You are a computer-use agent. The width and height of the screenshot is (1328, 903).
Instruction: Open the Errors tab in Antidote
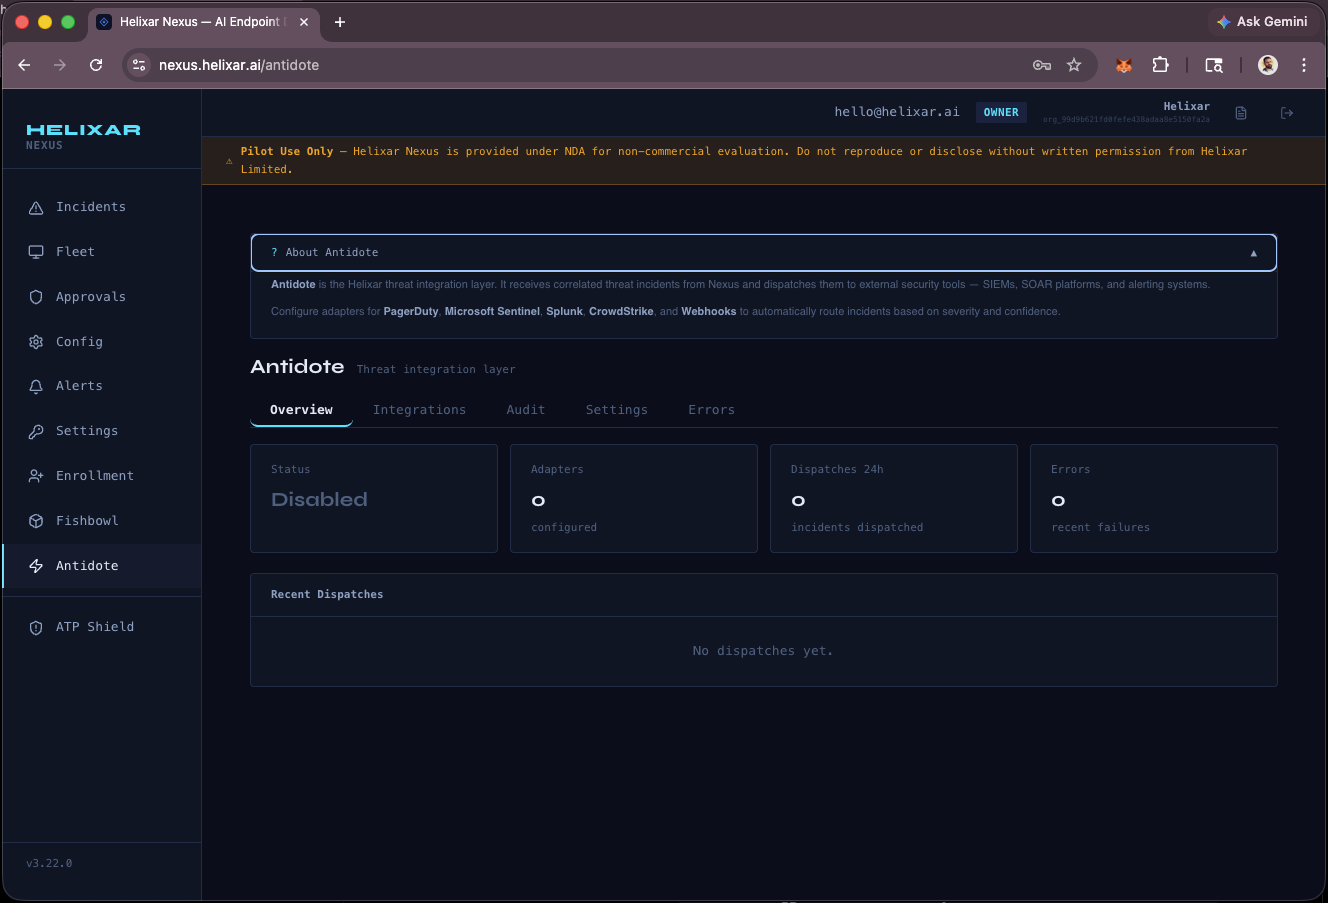[711, 409]
